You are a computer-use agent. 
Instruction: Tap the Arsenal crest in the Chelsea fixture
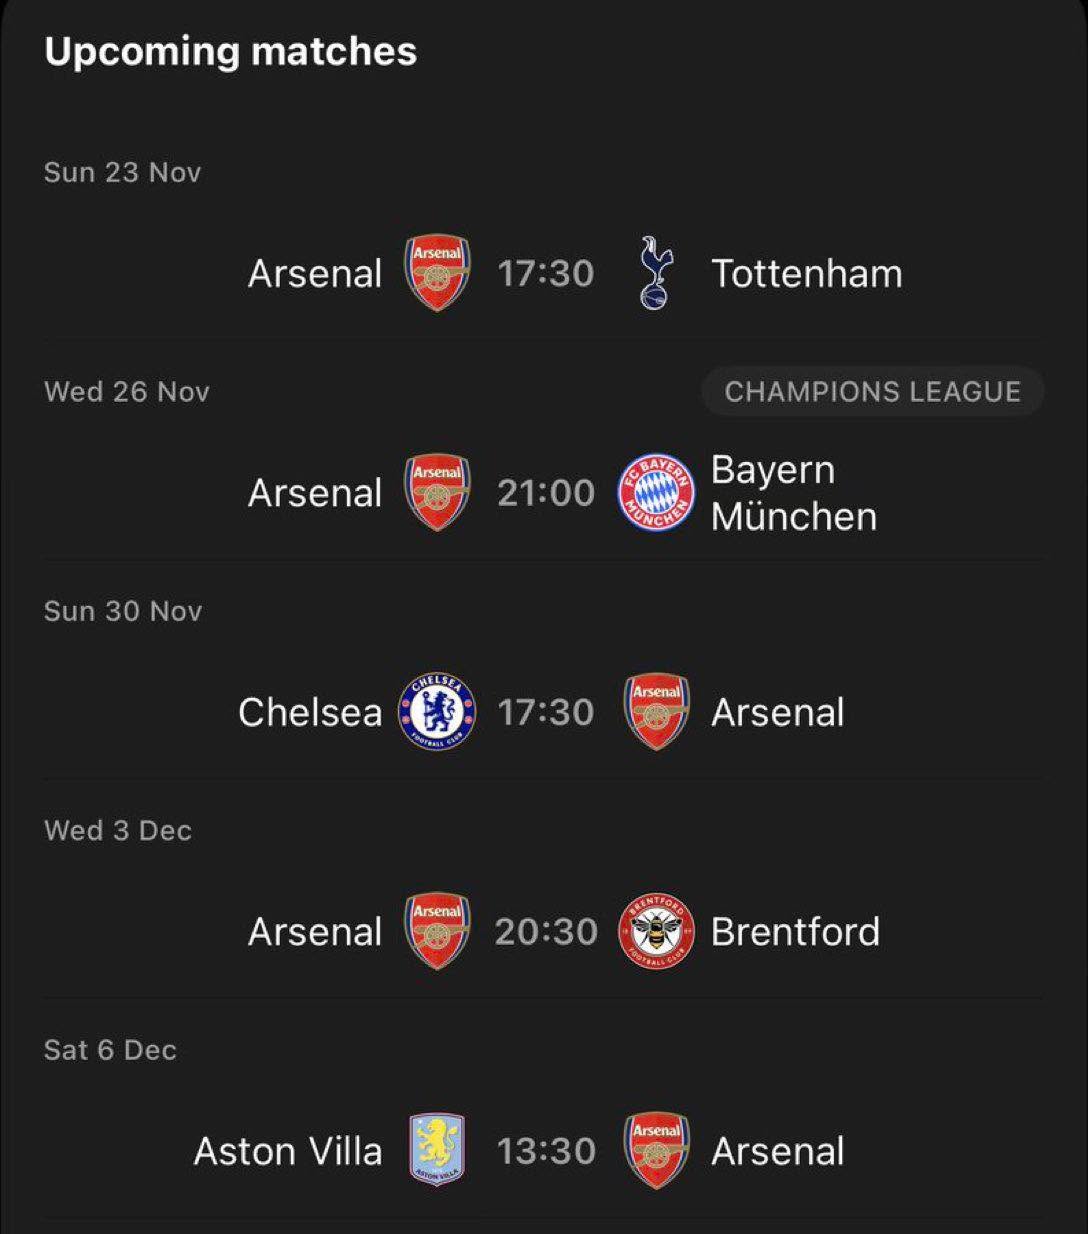point(656,712)
